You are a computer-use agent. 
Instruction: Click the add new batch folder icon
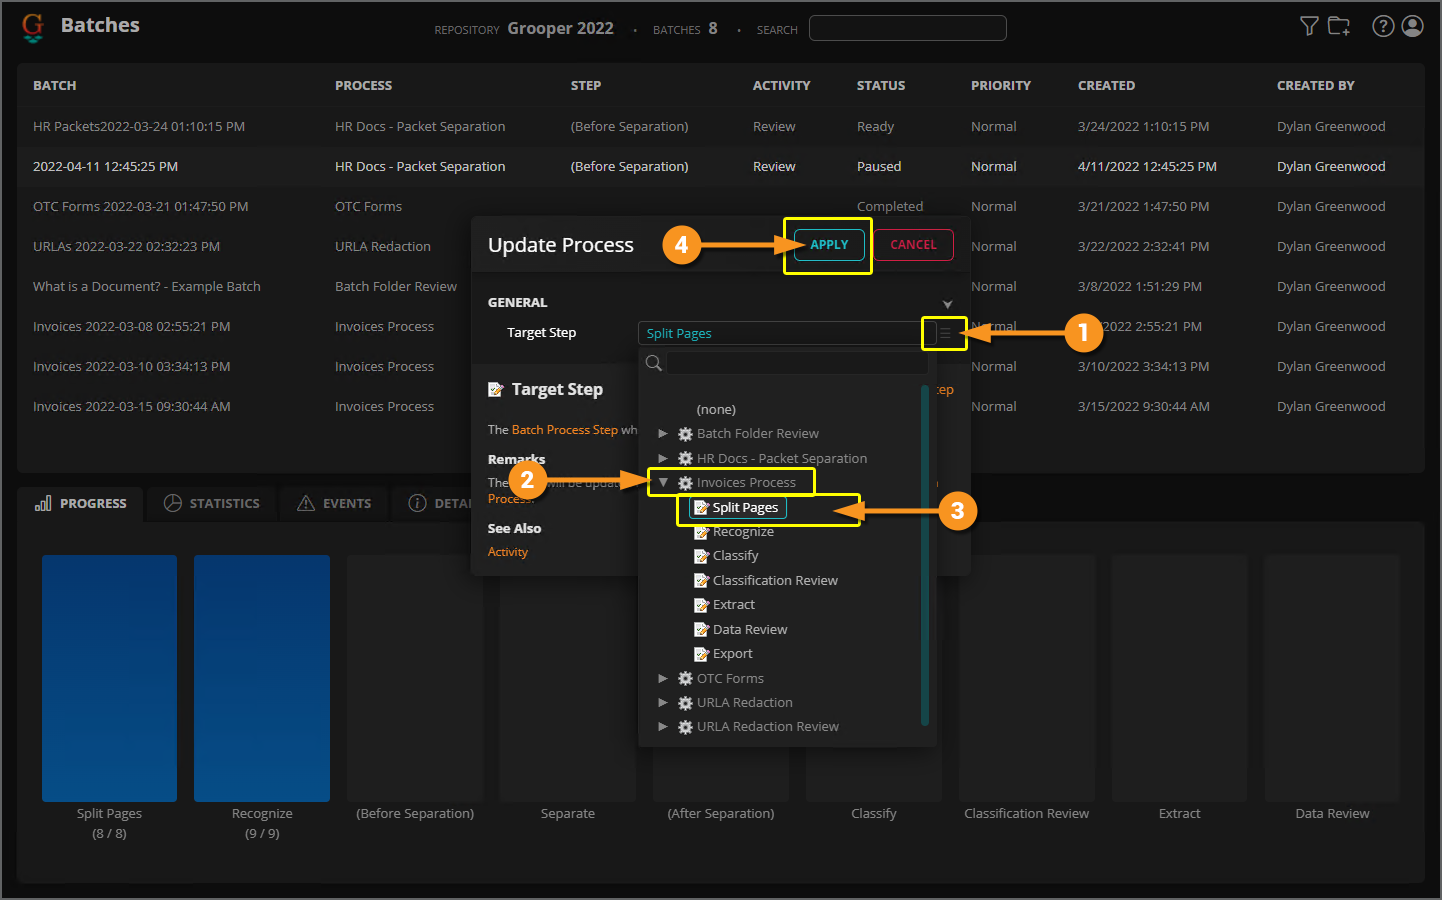pos(1339,26)
